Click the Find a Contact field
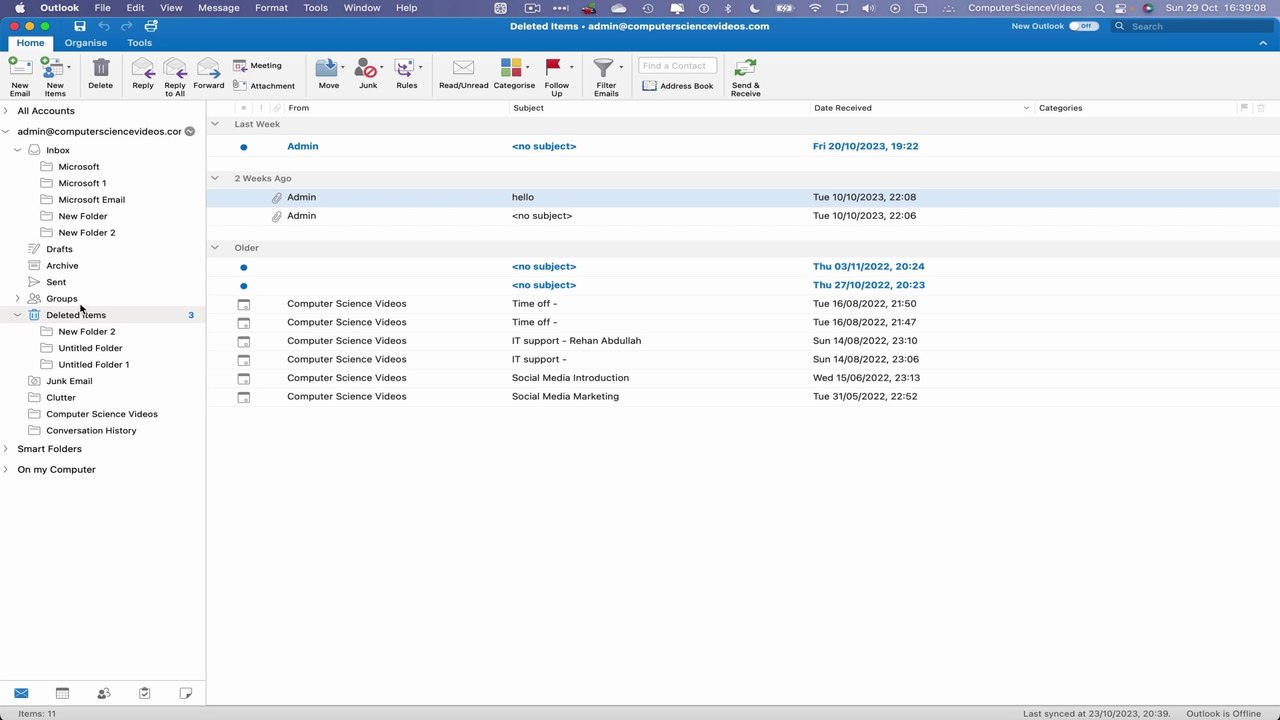 (x=677, y=66)
